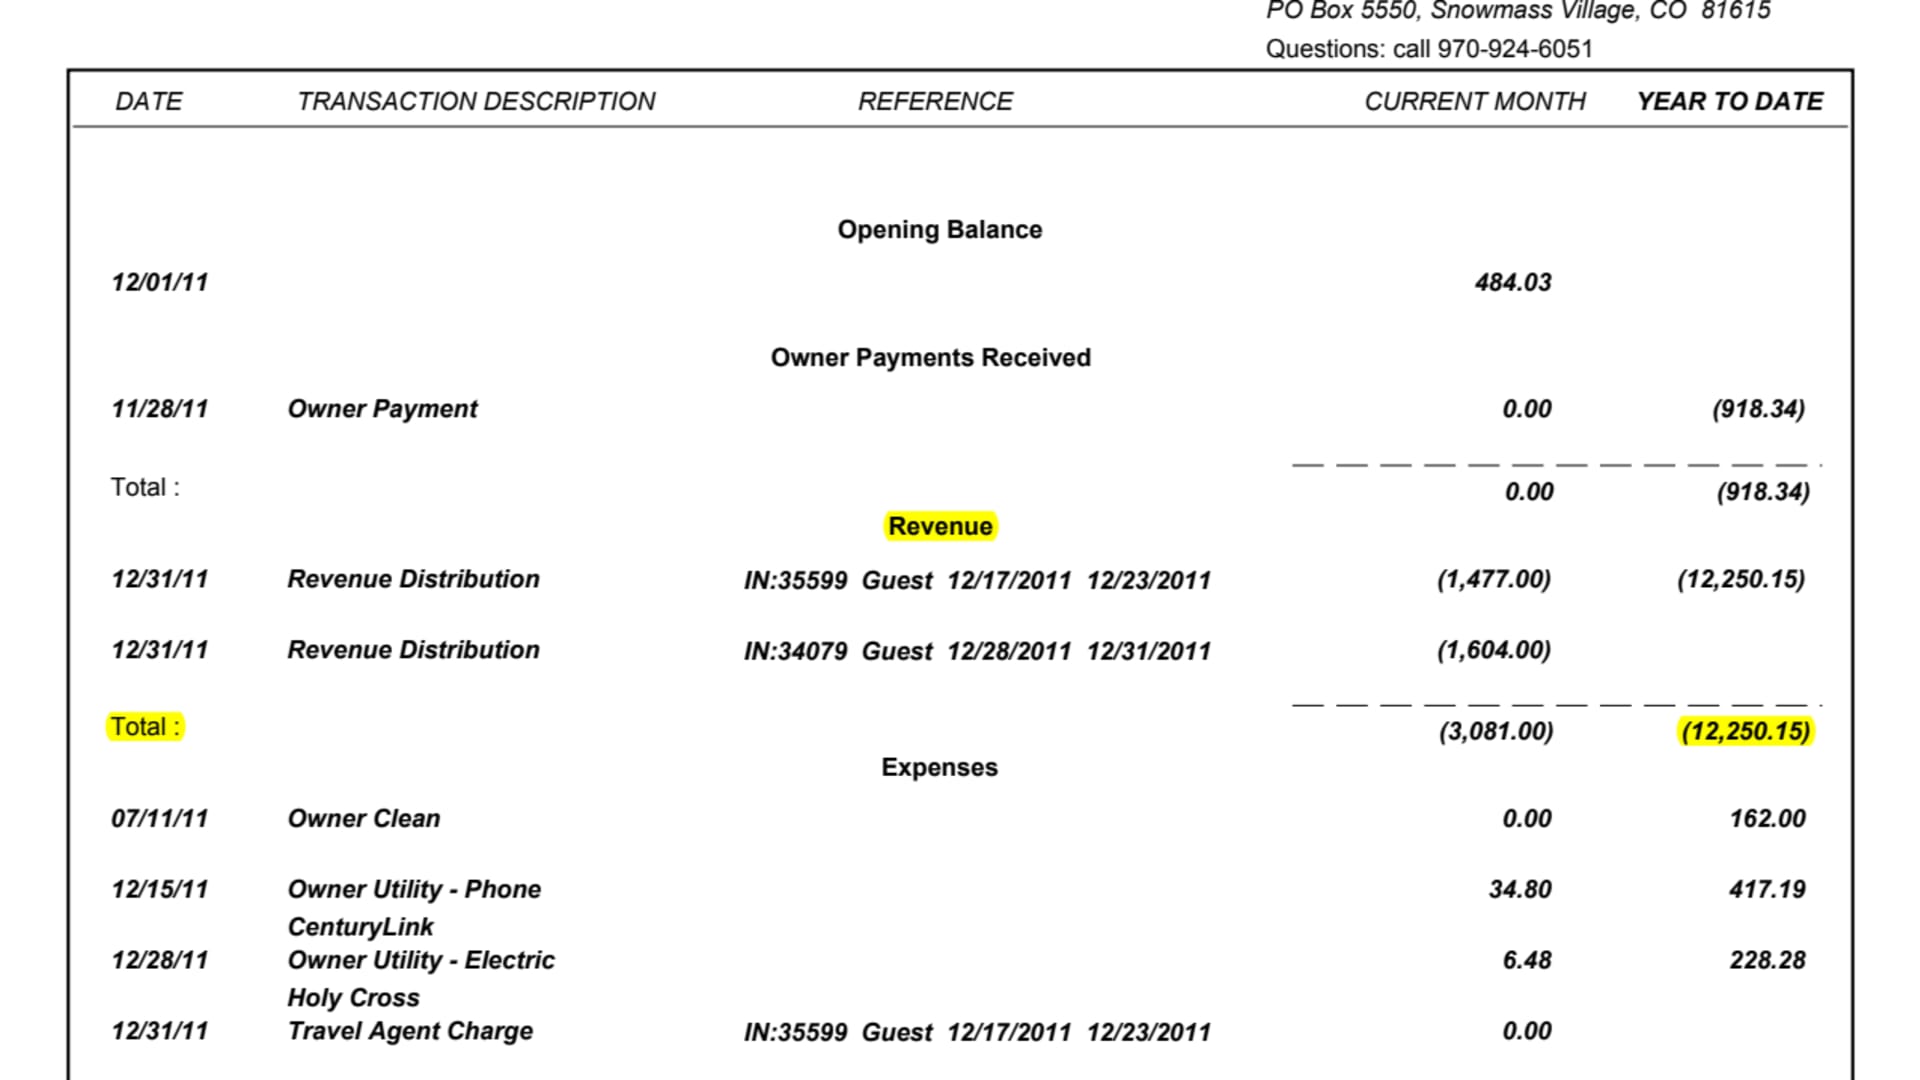Click the TRANSACTION DESCRIPTION column header

coord(476,101)
